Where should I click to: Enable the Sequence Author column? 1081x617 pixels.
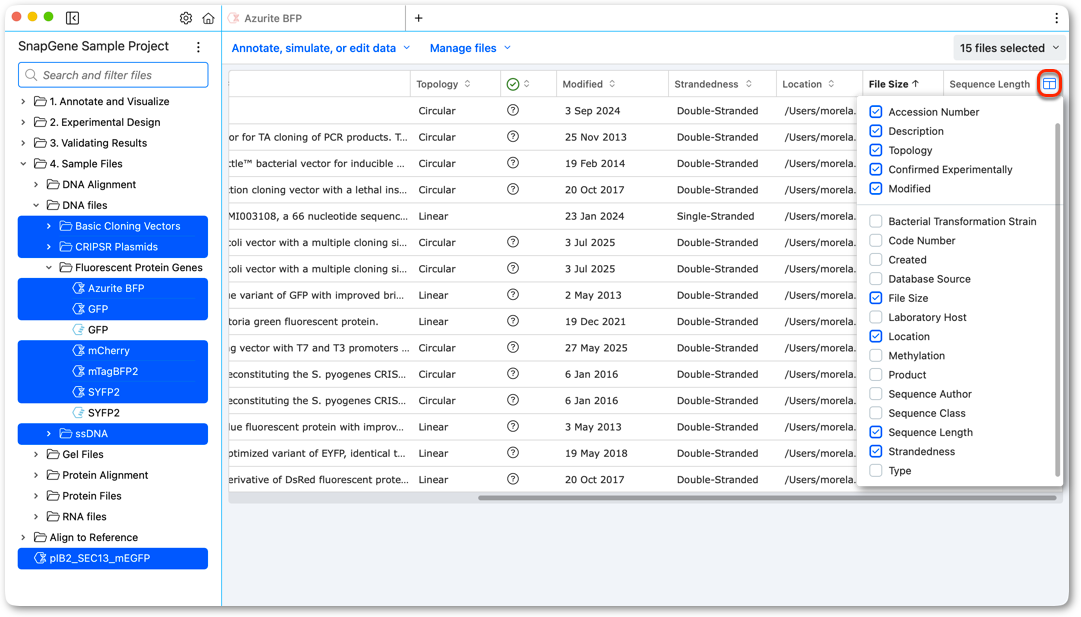[876, 394]
